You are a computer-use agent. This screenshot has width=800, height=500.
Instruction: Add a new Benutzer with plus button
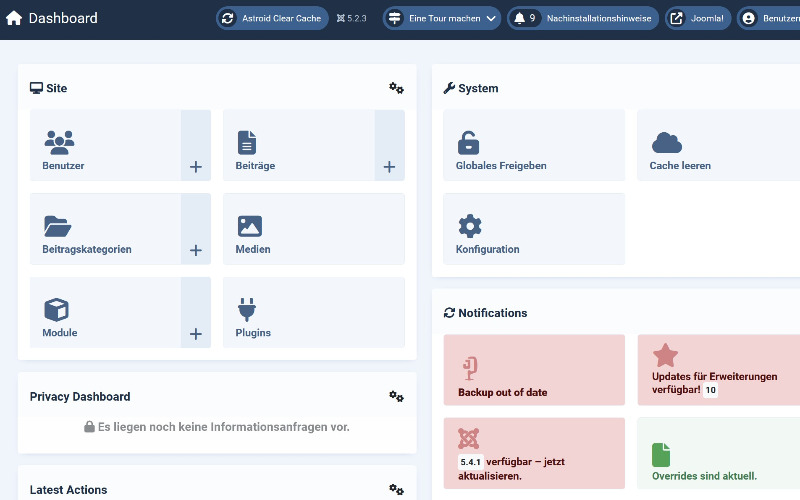[x=196, y=167]
